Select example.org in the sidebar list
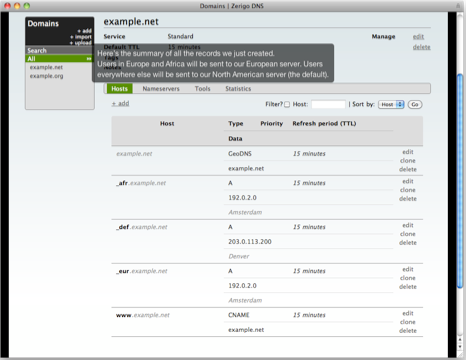The image size is (466, 360). coord(46,76)
